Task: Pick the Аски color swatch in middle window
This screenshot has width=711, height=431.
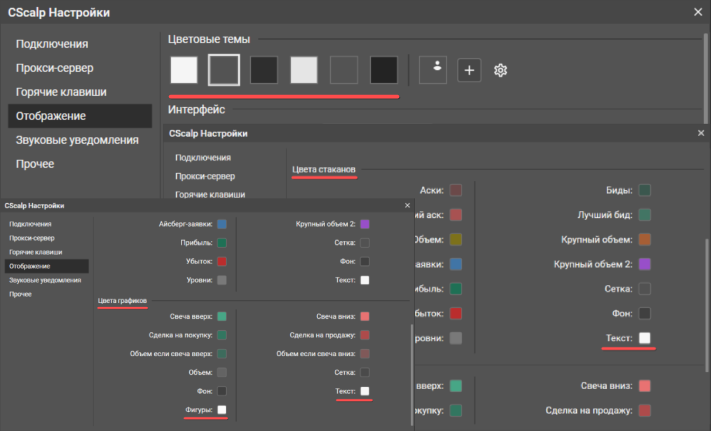Action: pos(456,190)
